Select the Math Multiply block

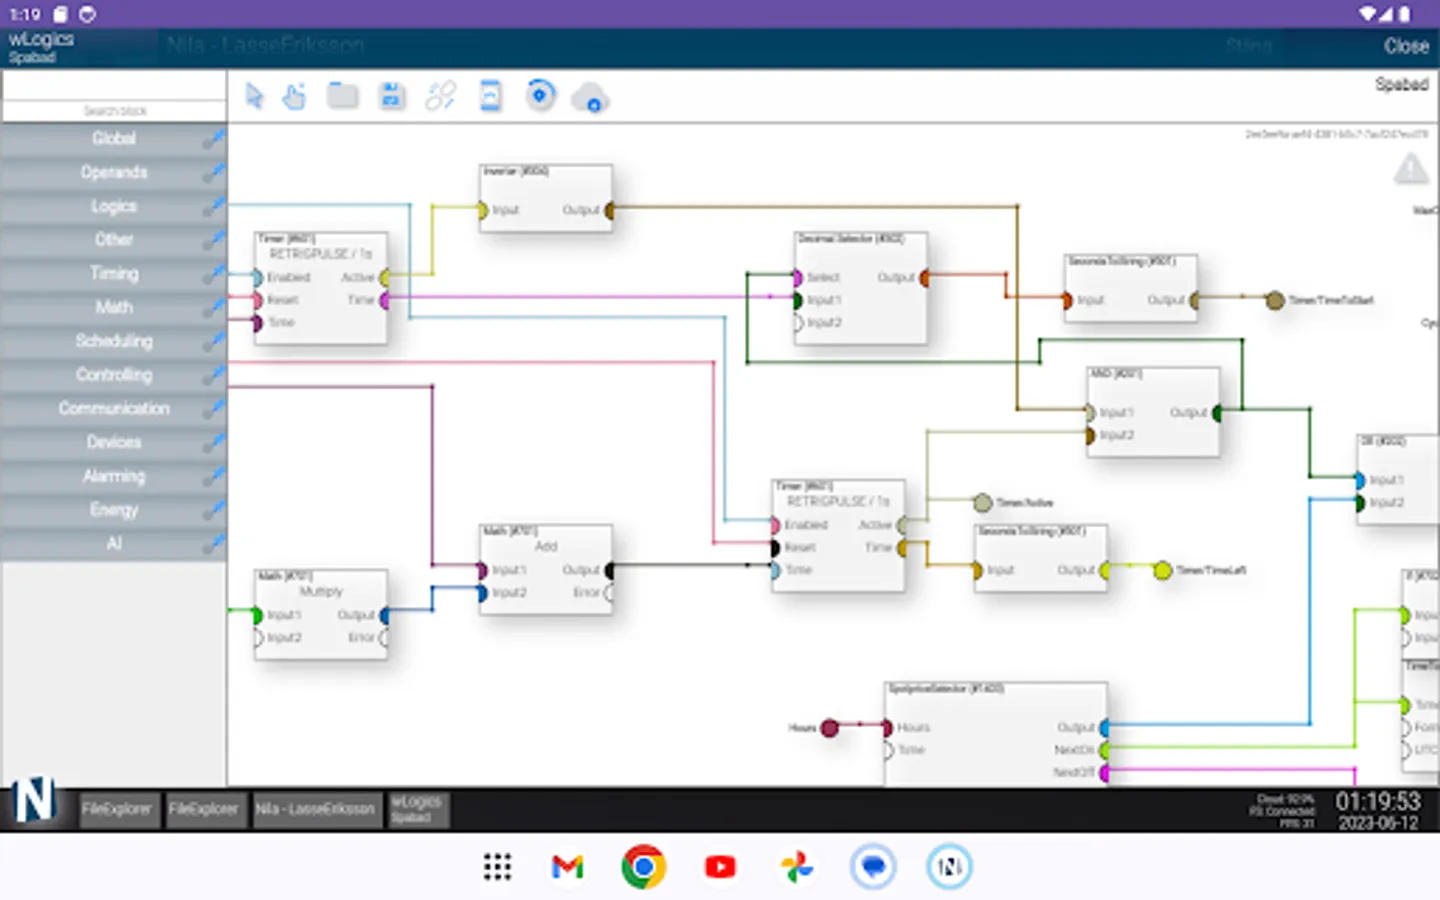tap(321, 614)
